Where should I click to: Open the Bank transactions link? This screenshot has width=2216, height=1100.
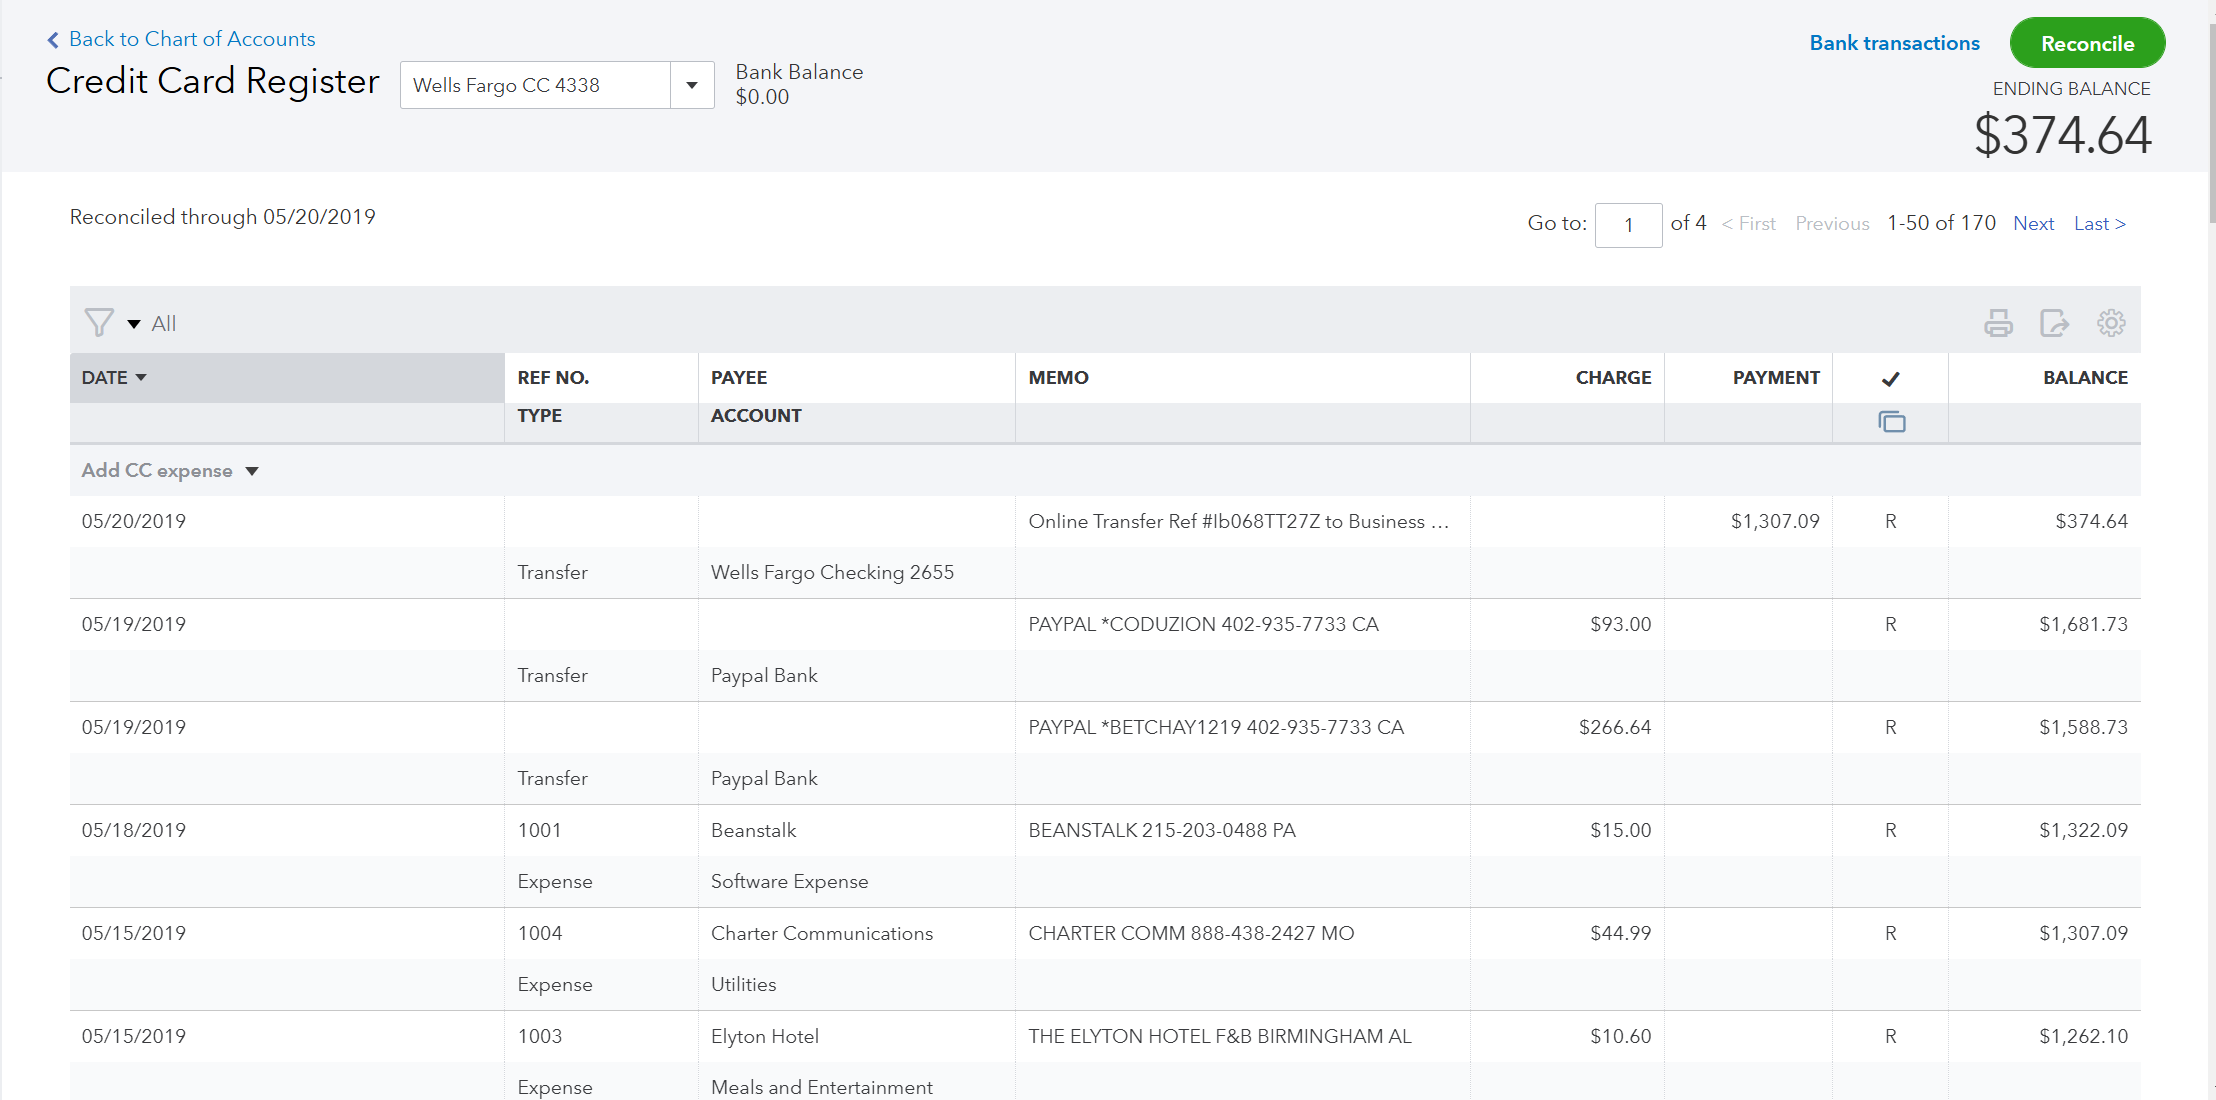pyautogui.click(x=1894, y=43)
